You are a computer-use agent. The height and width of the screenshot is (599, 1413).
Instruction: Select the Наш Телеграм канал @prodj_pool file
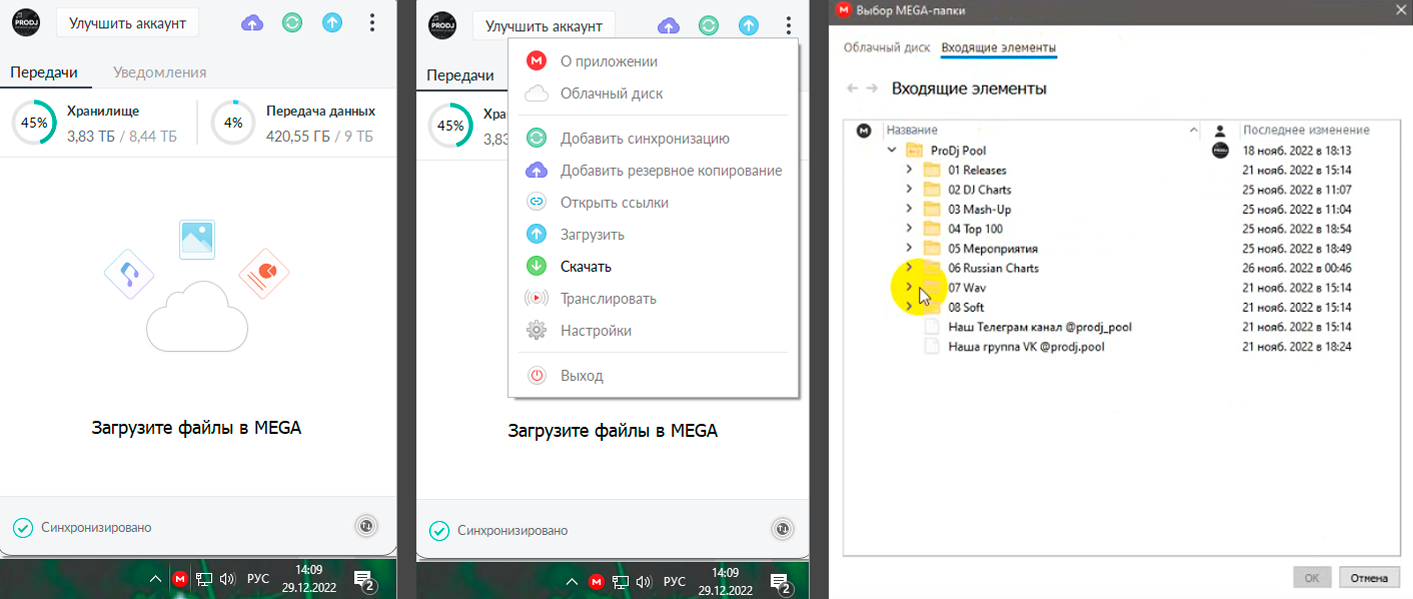point(1039,327)
